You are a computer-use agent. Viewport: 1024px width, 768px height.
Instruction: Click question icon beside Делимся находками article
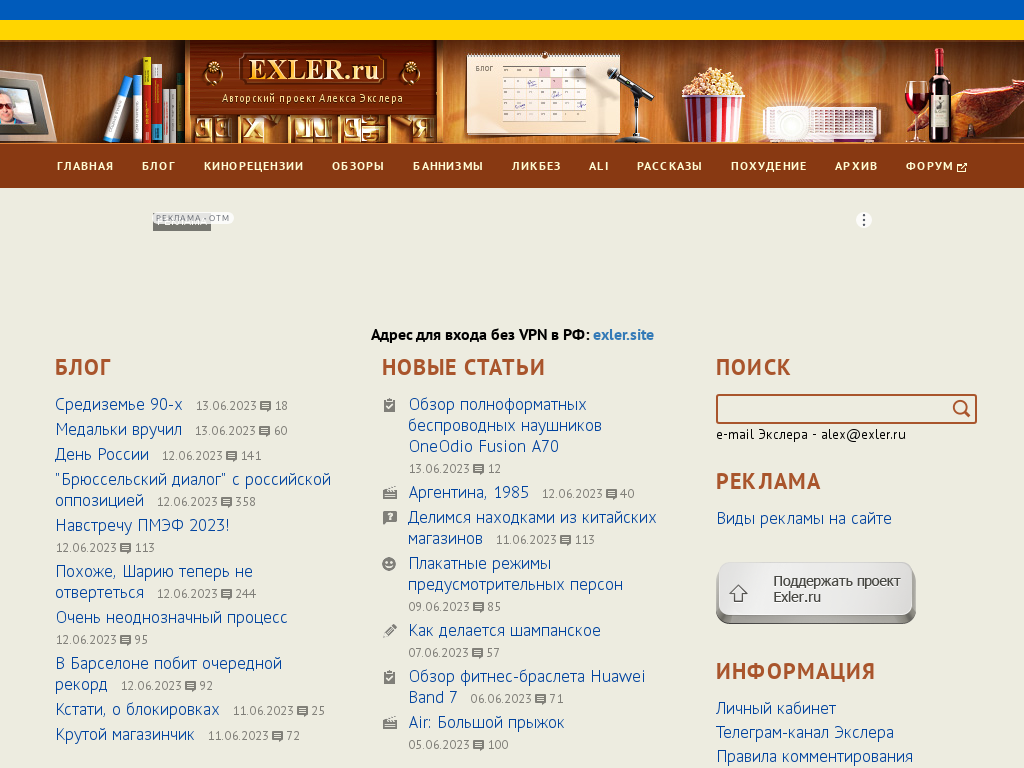tap(389, 518)
